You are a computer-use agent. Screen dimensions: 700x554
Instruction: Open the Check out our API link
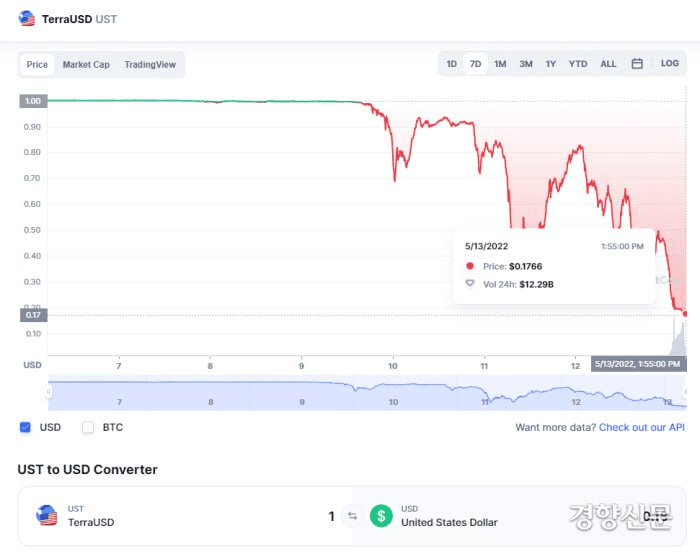(642, 427)
